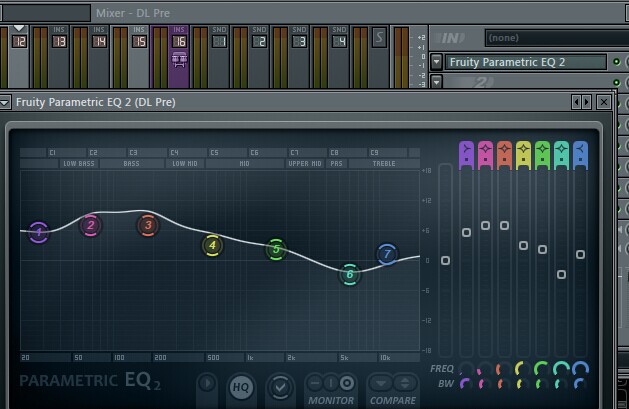629x409 pixels.
Task: Toggle effect slot 2 enable LED
Action: coord(617,82)
